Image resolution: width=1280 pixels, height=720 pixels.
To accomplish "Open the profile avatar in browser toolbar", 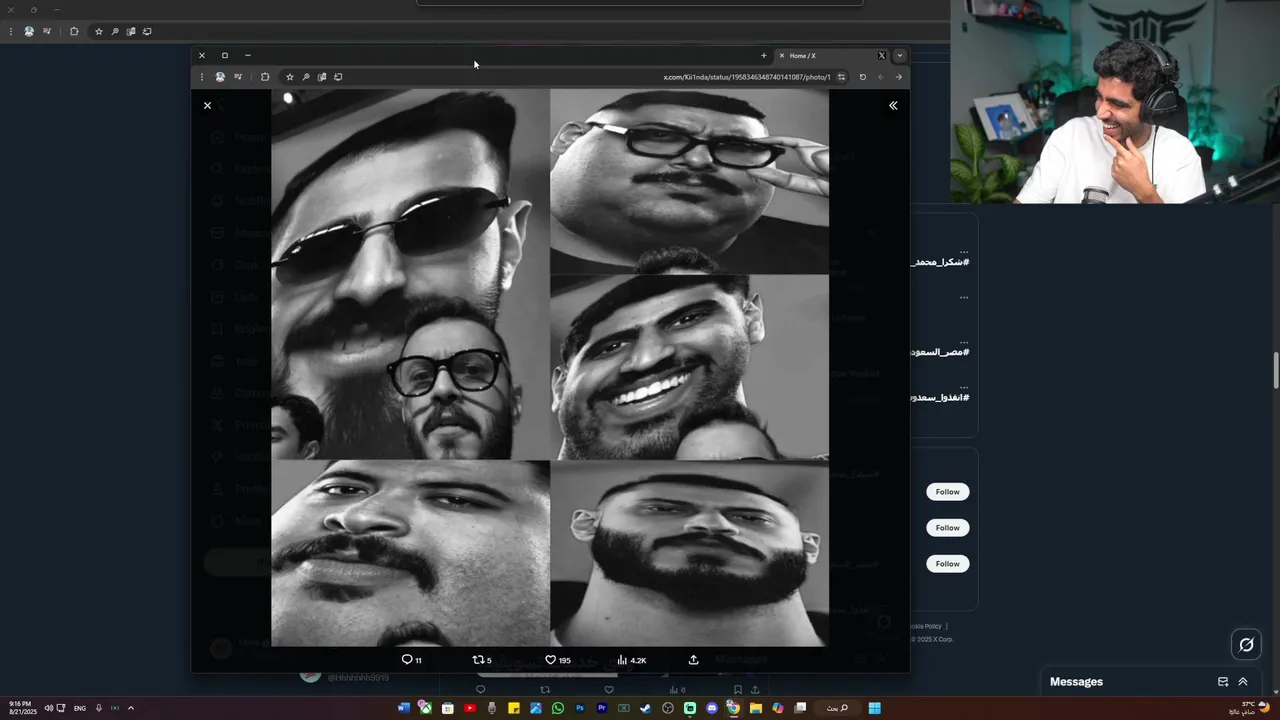I will (x=220, y=77).
